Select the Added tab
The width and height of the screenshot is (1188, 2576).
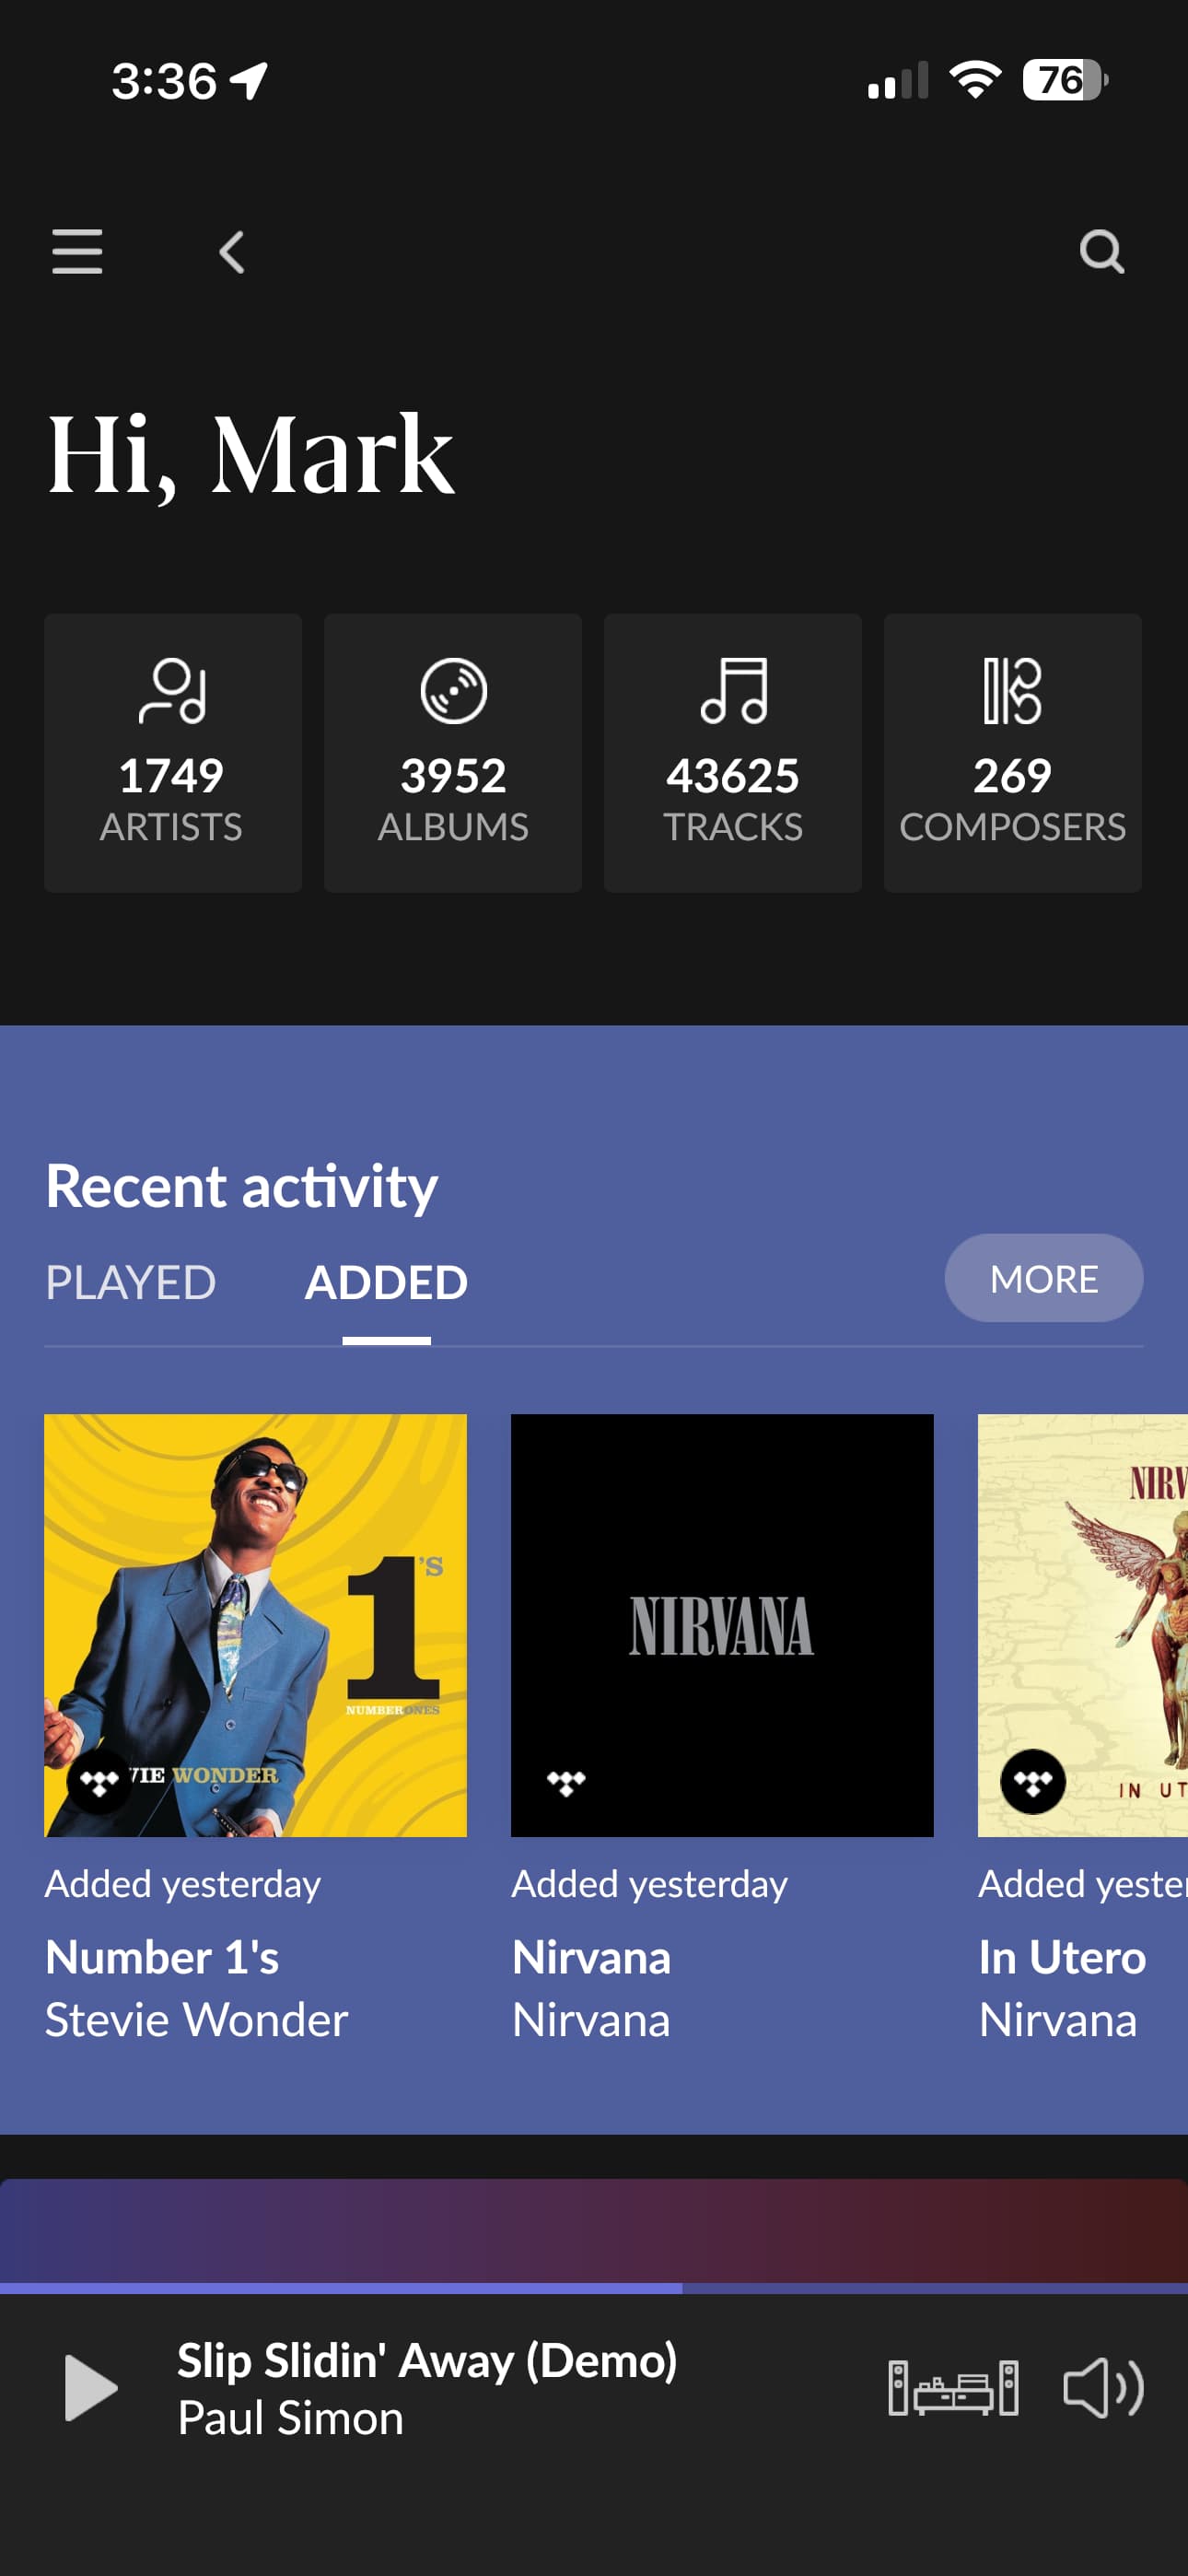click(x=386, y=1282)
